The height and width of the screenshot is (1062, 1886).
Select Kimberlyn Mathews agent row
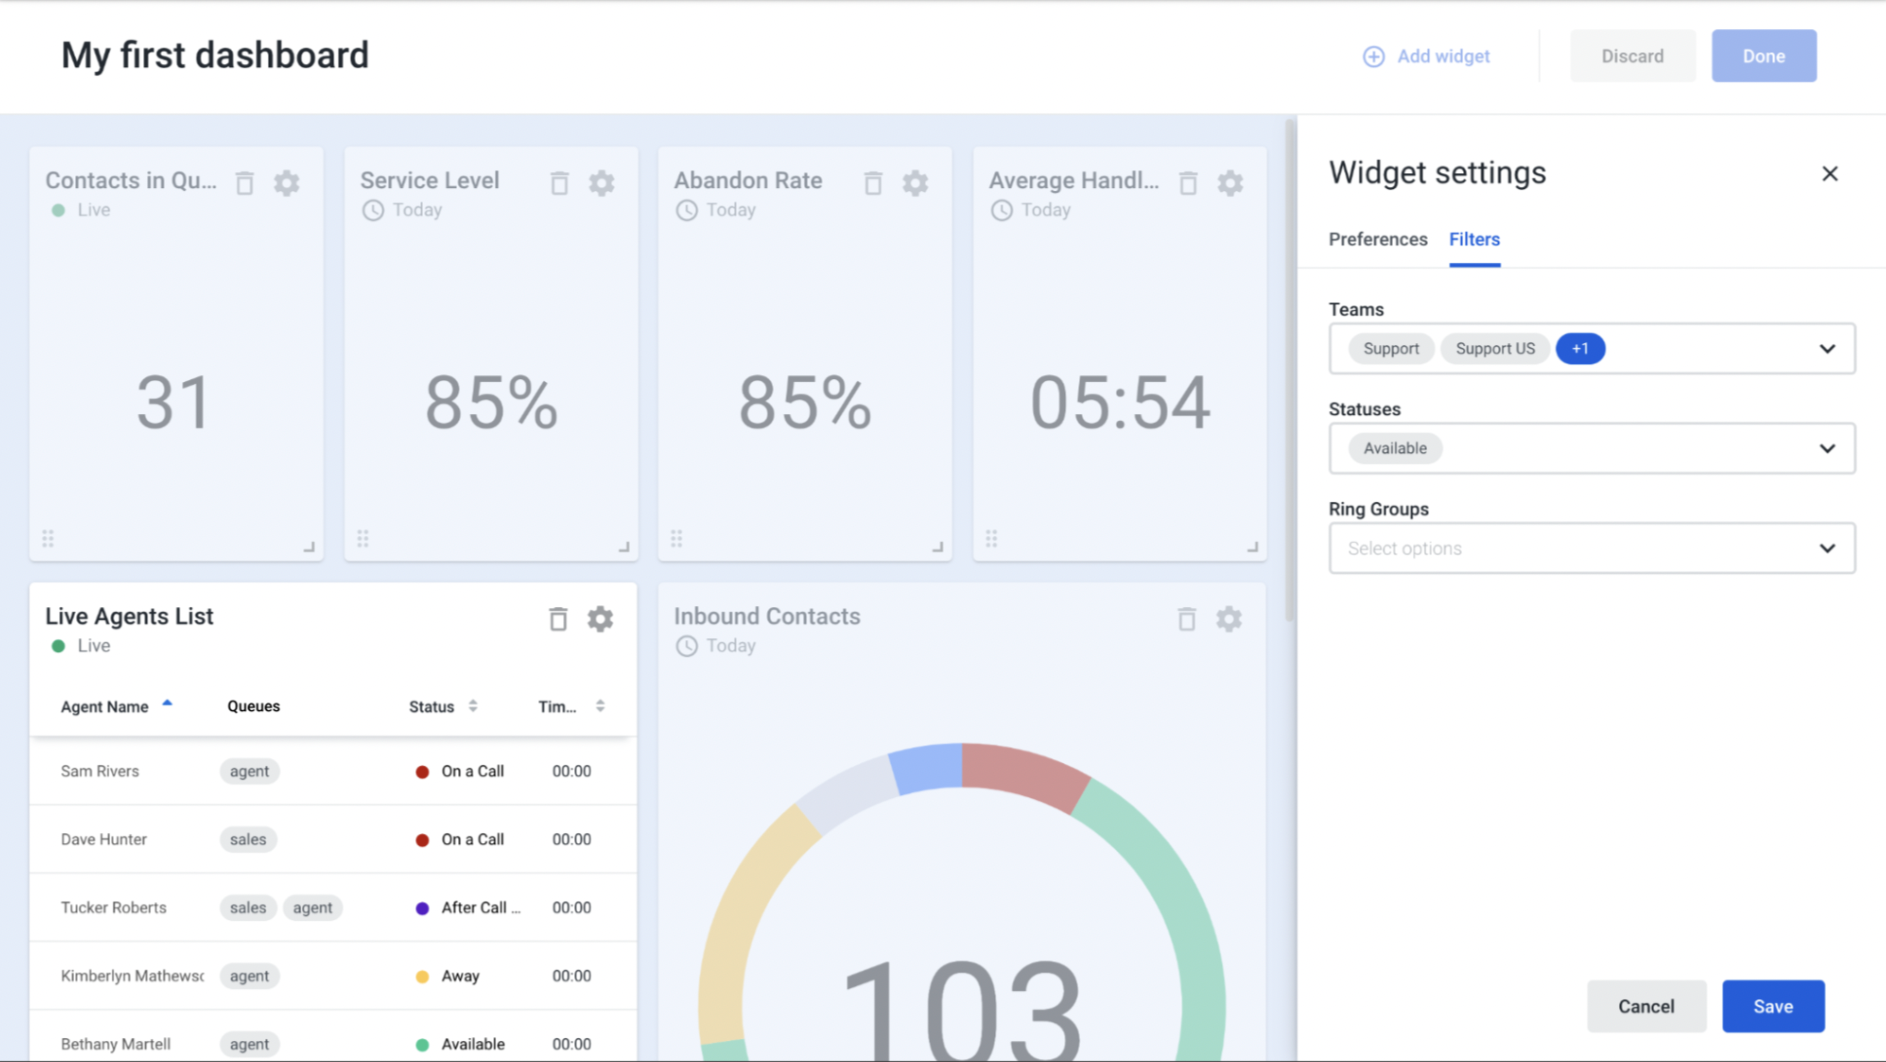click(x=333, y=976)
